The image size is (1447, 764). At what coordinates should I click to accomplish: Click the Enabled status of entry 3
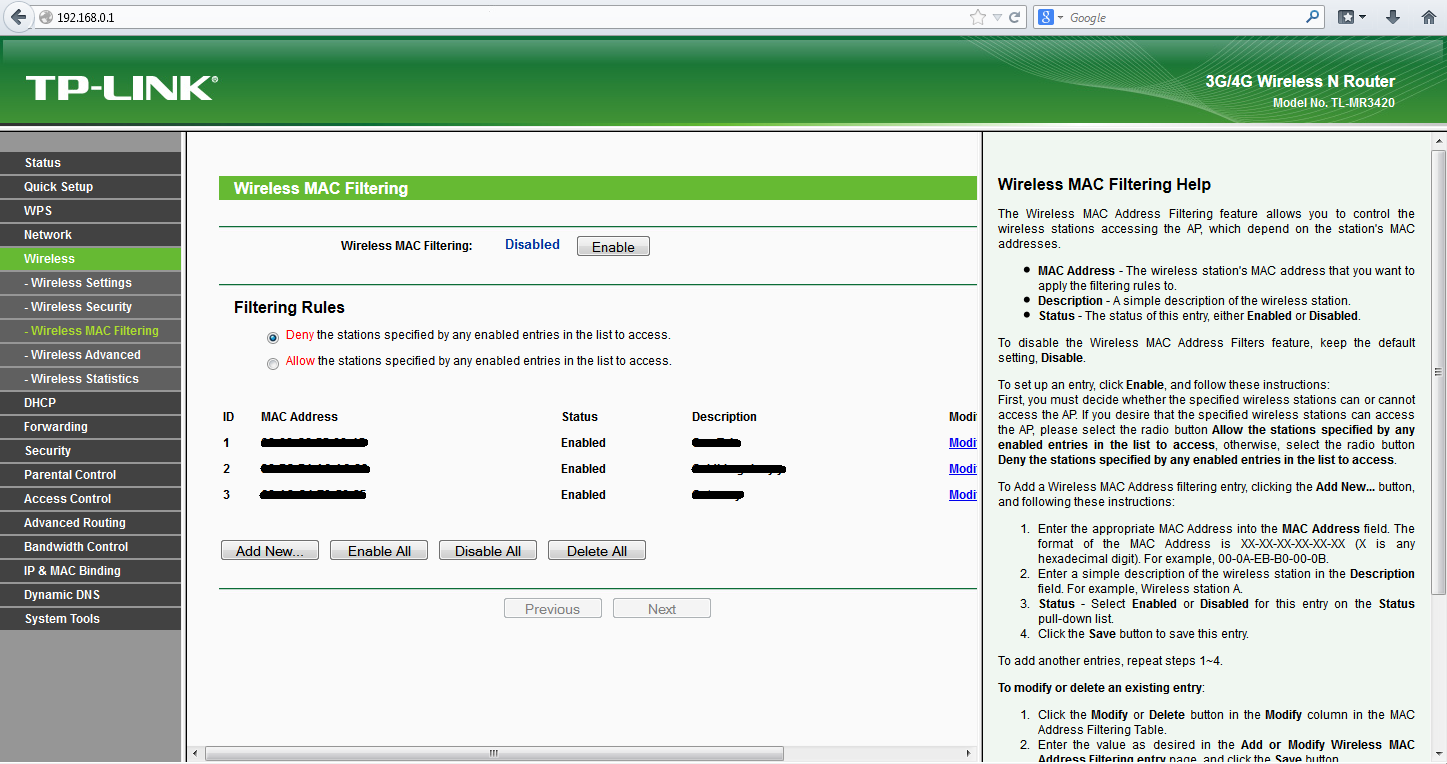[x=583, y=495]
